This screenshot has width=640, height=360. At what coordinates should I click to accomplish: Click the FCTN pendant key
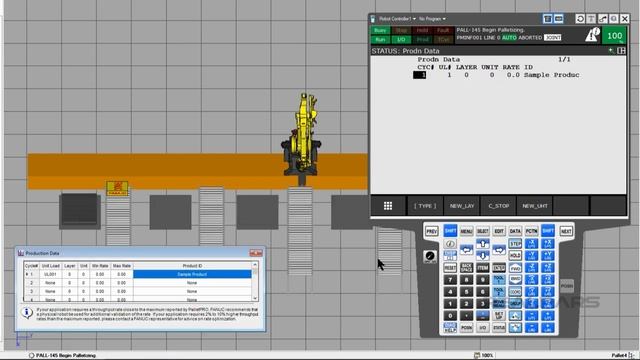(x=531, y=231)
